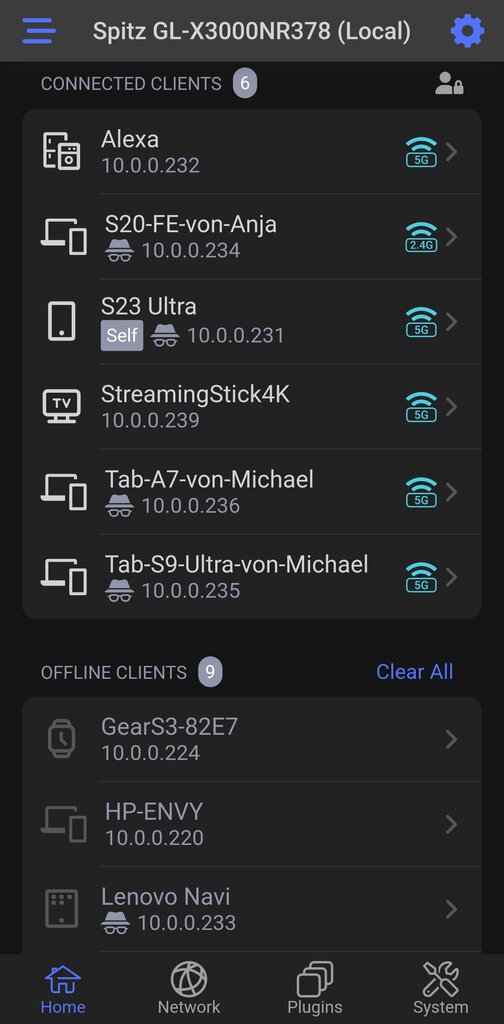Switch to the Network tab
The width and height of the screenshot is (504, 1024).
(x=189, y=988)
